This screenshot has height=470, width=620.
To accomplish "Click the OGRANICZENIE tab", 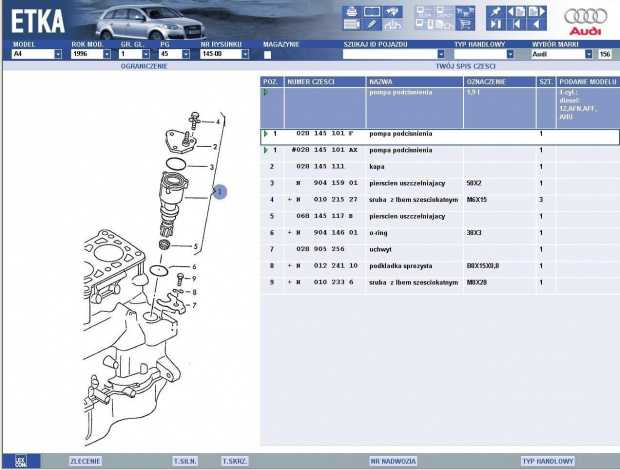I will tap(144, 66).
